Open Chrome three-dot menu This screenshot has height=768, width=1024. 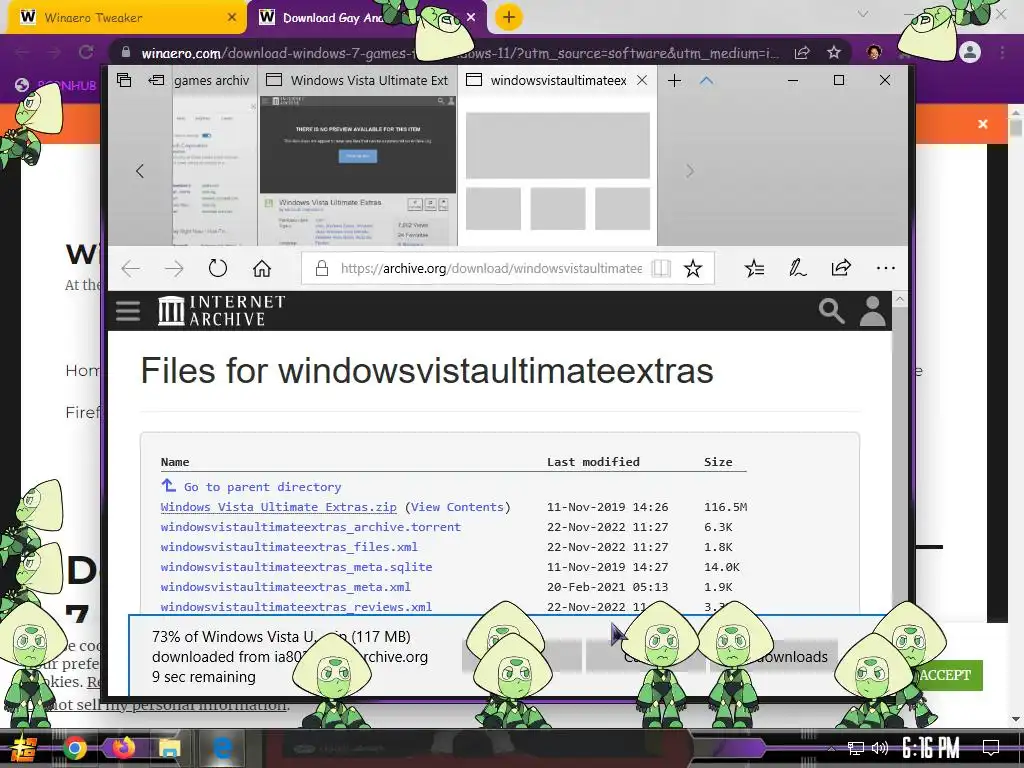tap(1002, 52)
